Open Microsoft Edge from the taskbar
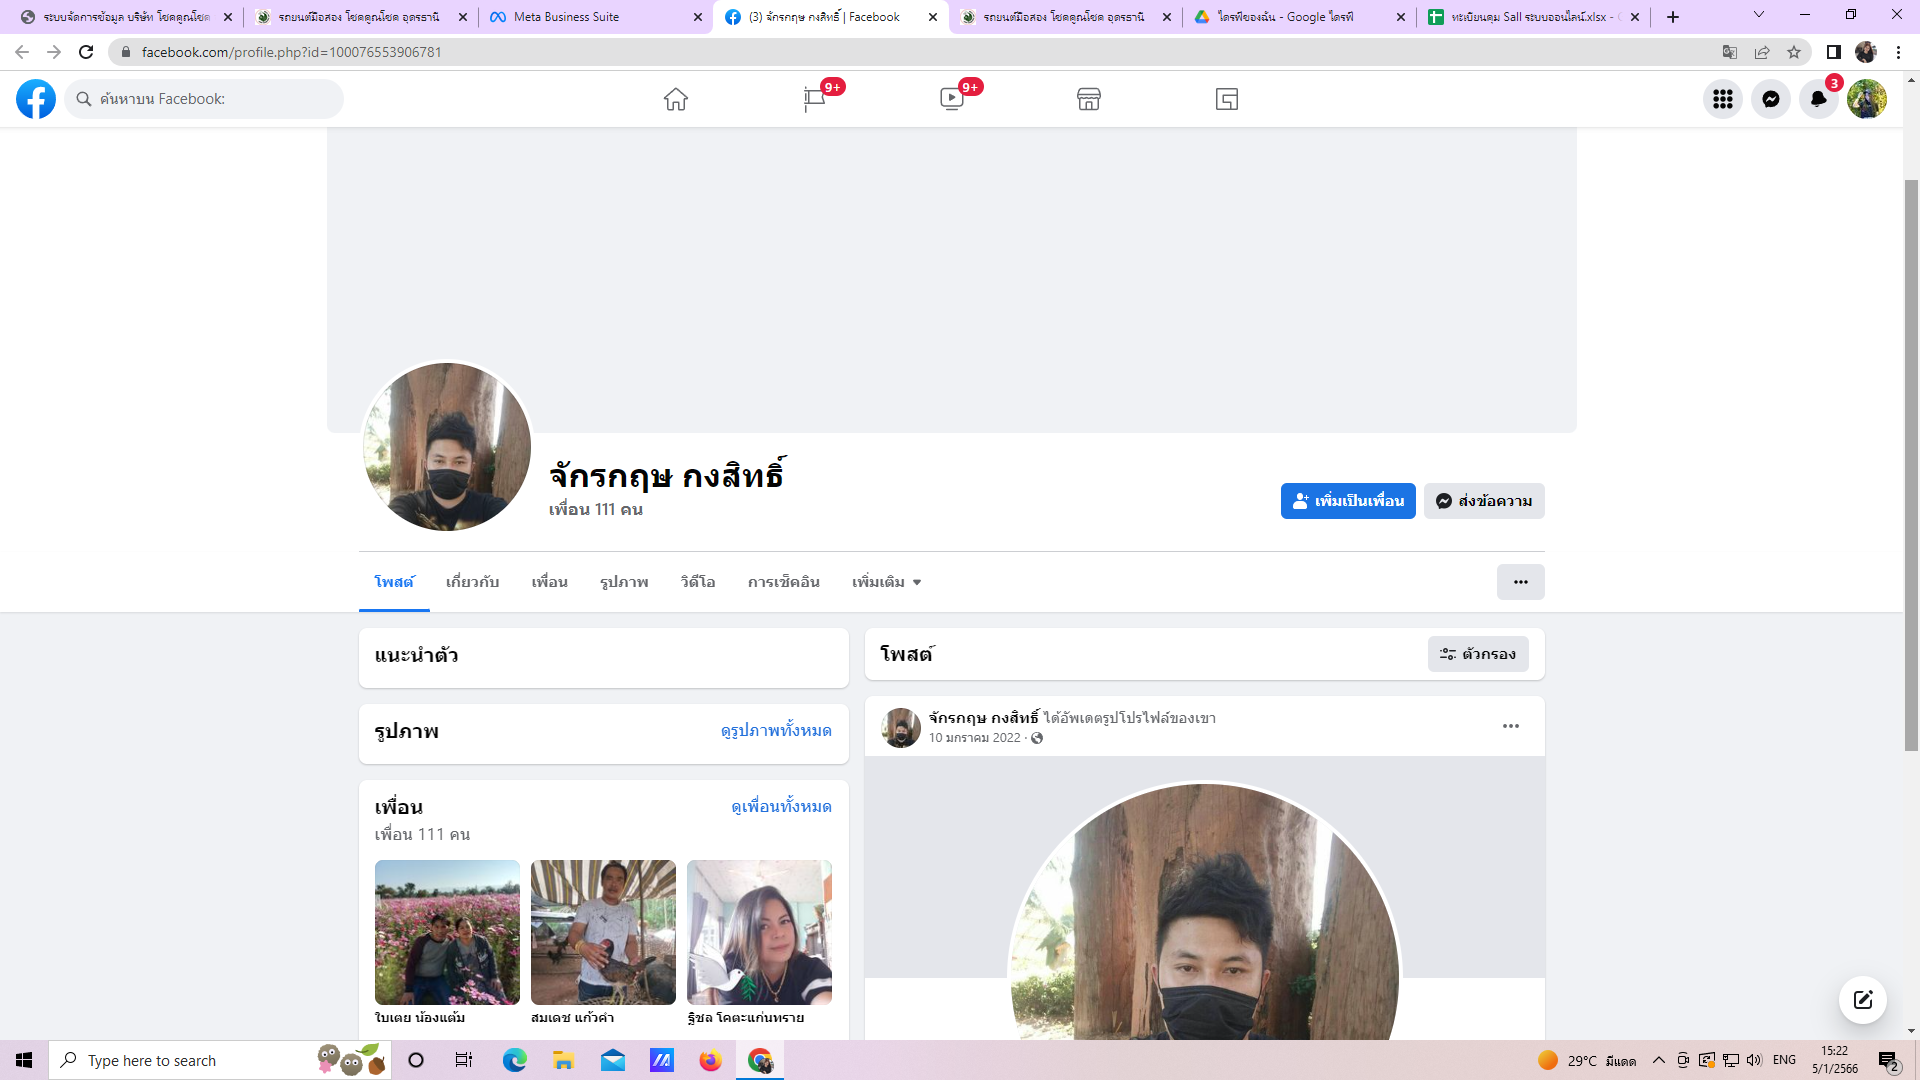Screen dimensions: 1920x1080 515,1060
